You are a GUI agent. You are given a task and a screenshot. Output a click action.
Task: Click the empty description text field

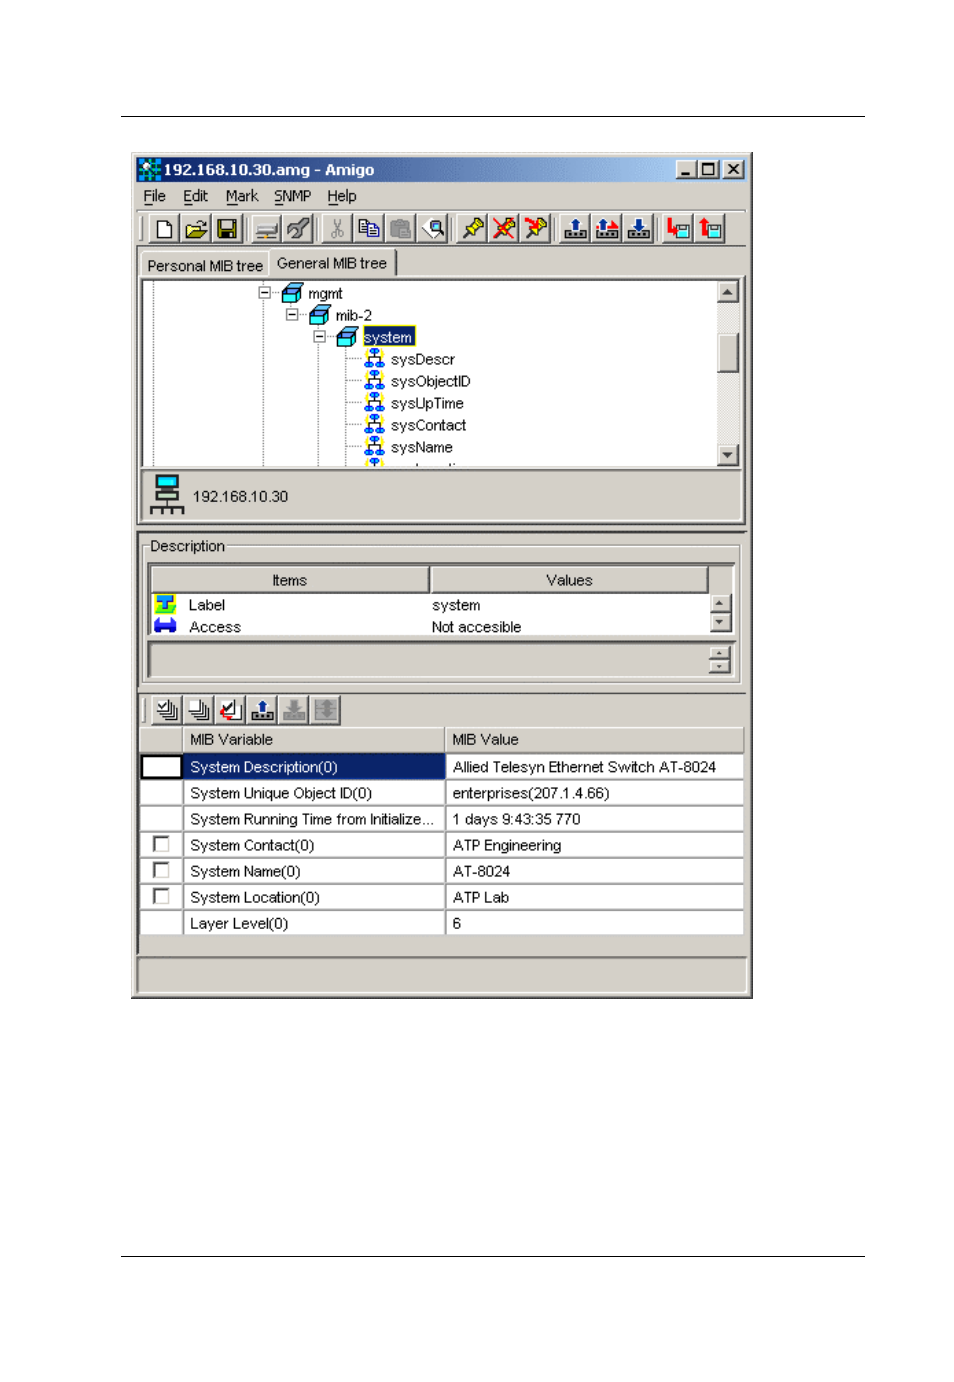coord(428,660)
